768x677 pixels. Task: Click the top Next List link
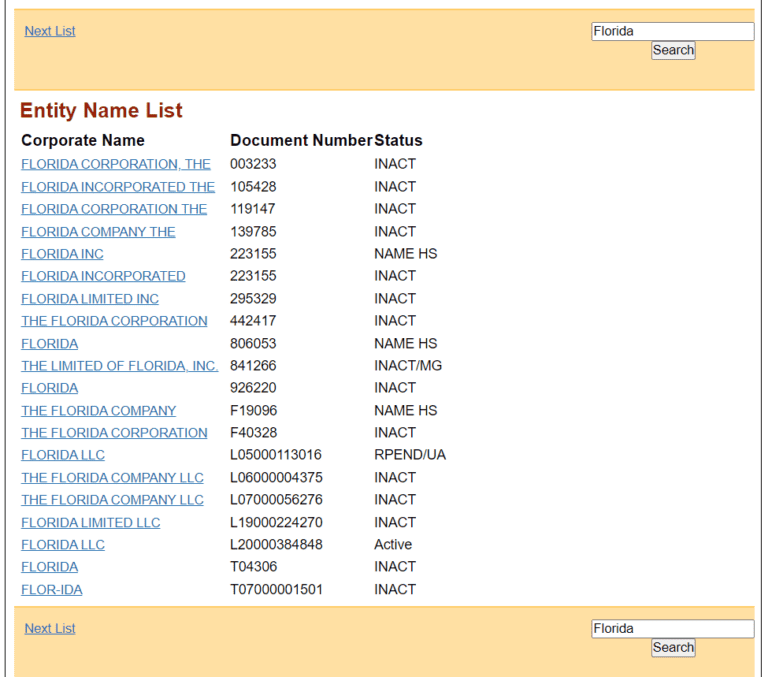(50, 31)
